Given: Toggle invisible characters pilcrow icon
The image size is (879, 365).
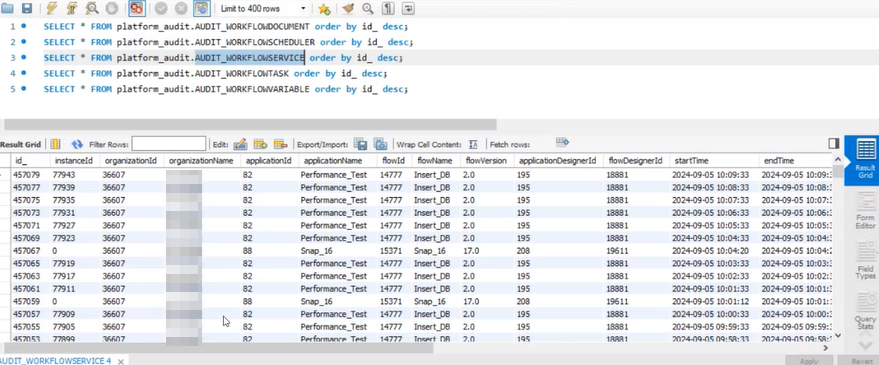Looking at the screenshot, I should click(387, 8).
